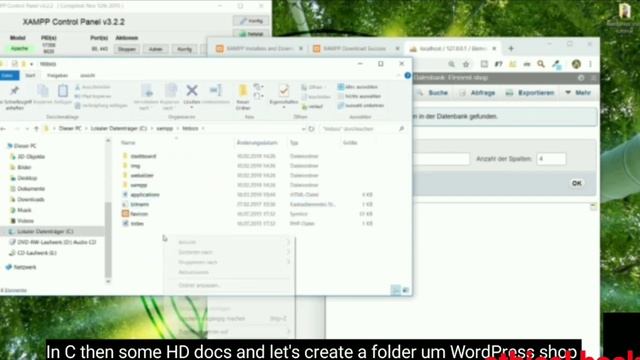Click the search magnifier in Explorer search box
Viewport: 640px width, 360px height.
(401, 129)
